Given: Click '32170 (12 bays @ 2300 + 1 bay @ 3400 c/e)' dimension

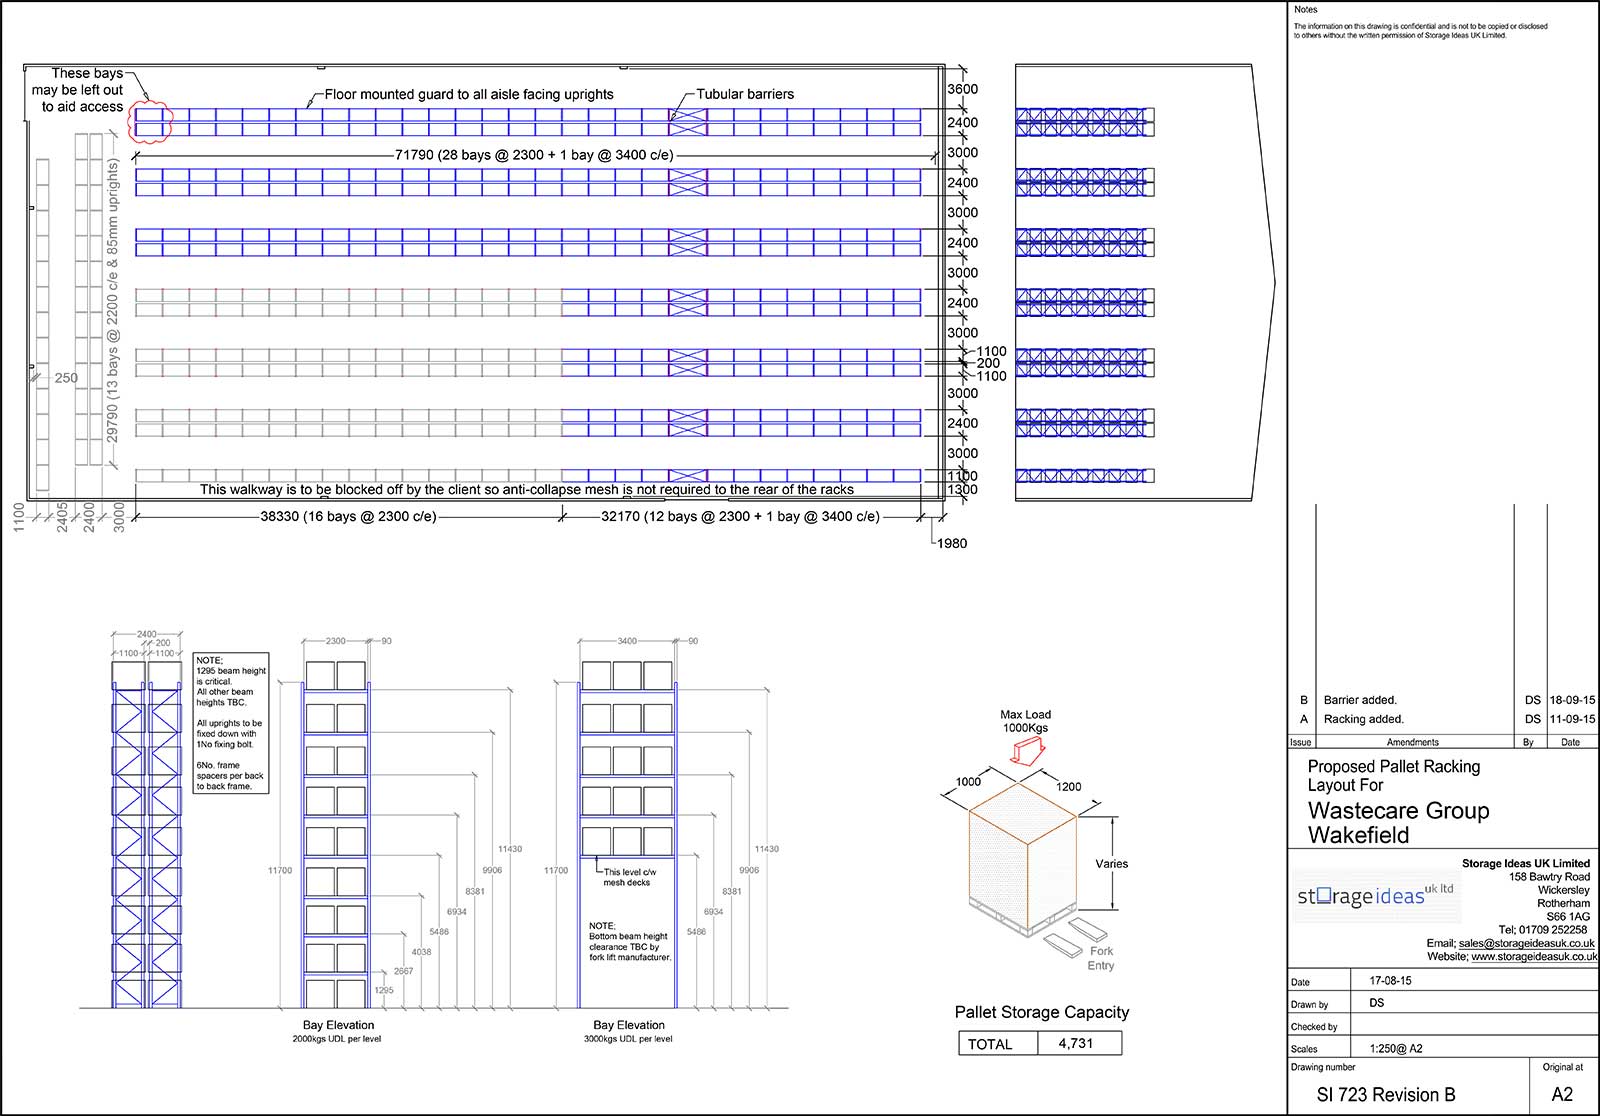Looking at the screenshot, I should pyautogui.click(x=740, y=517).
